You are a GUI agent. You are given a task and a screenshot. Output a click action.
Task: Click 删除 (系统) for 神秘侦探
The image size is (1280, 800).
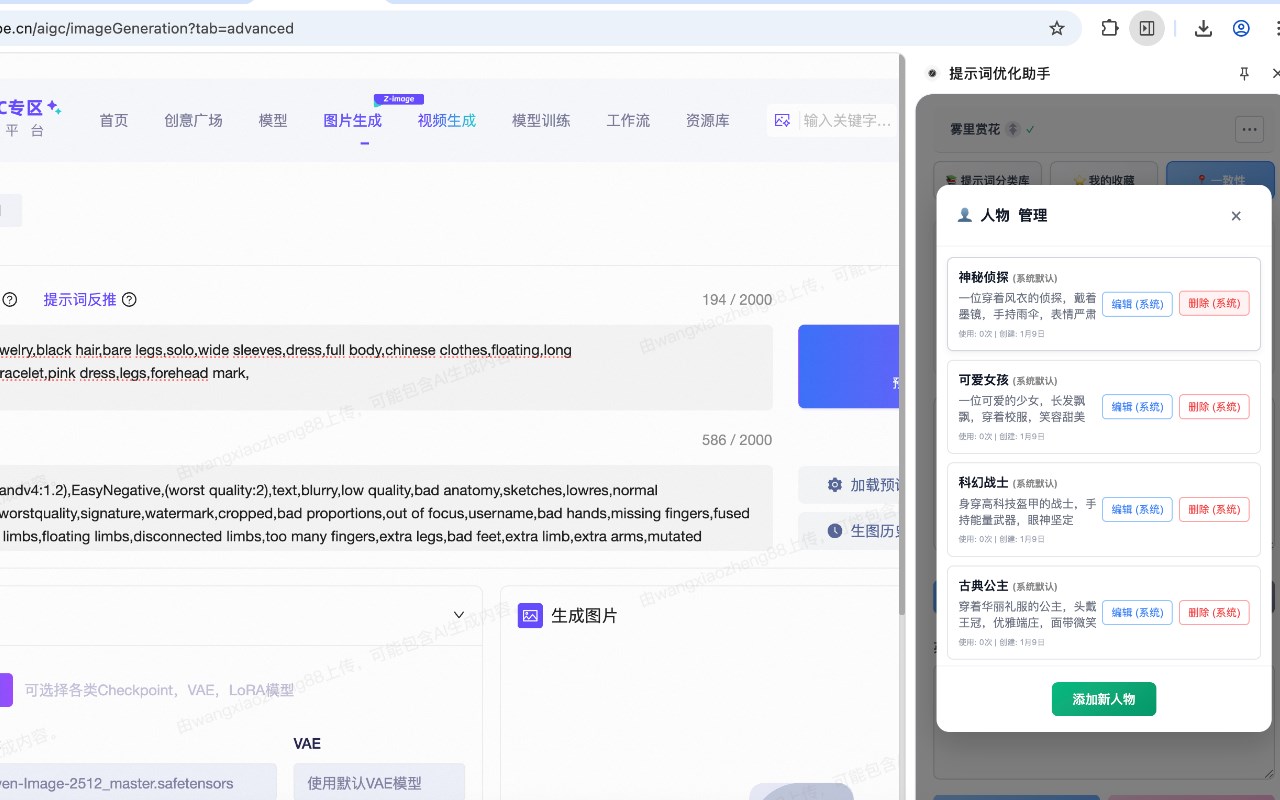pyautogui.click(x=1214, y=304)
